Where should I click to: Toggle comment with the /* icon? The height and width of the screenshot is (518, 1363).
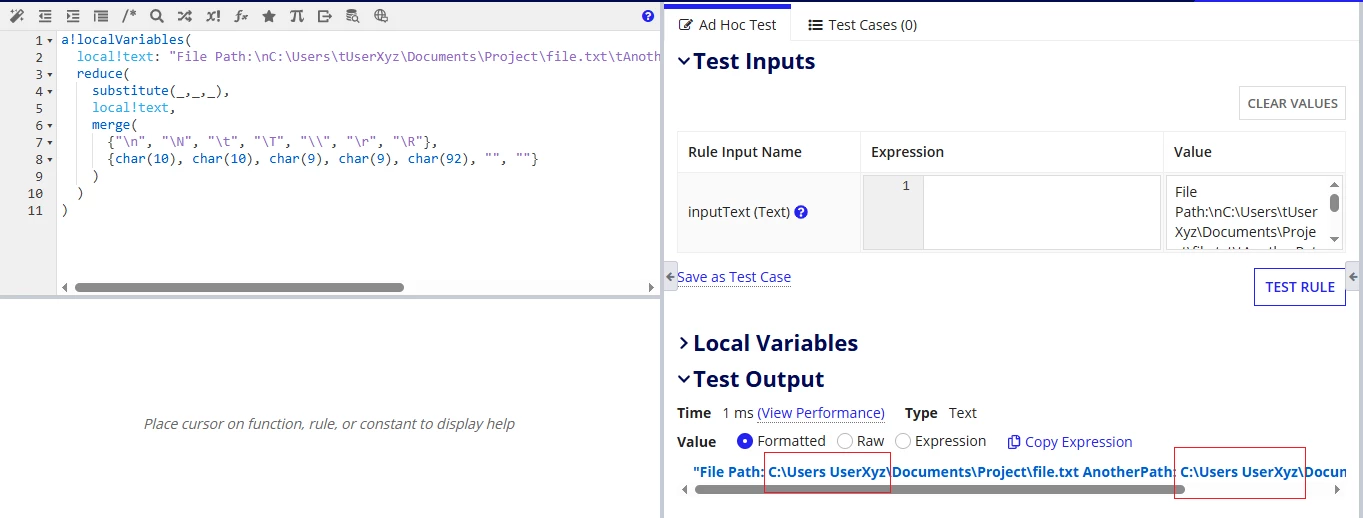coord(129,16)
